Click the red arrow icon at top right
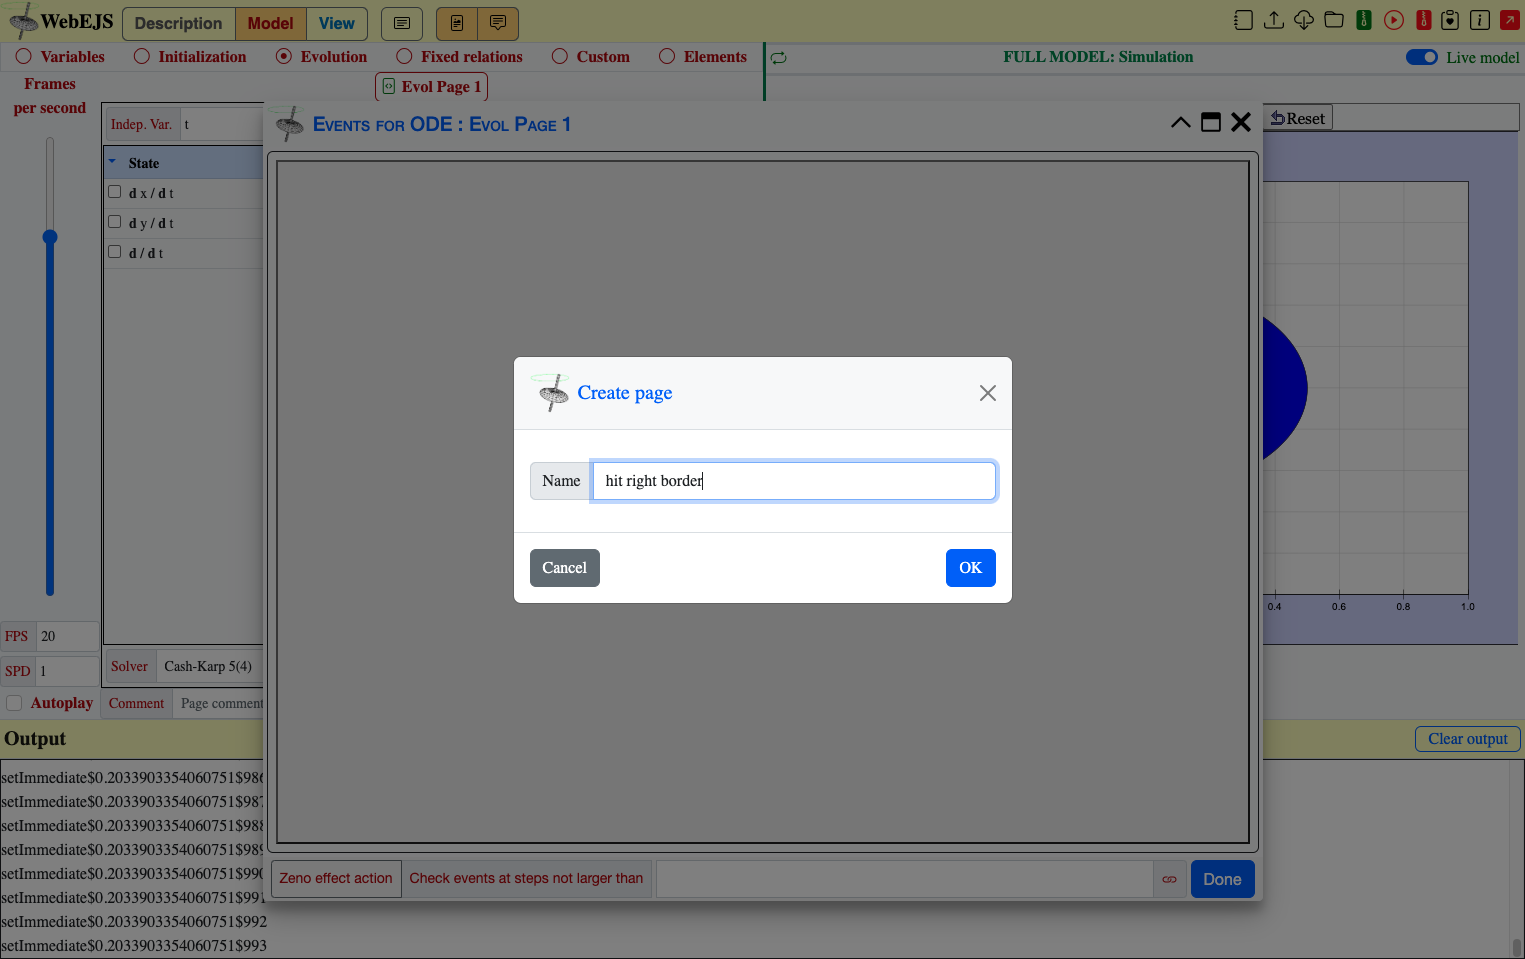Image resolution: width=1525 pixels, height=959 pixels. (x=1510, y=20)
